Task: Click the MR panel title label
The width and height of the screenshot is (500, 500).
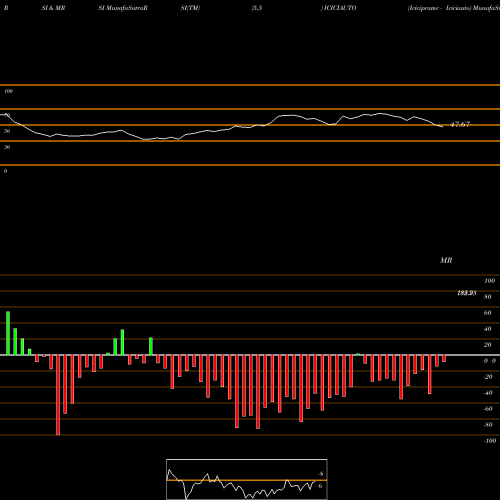Action: point(446,260)
